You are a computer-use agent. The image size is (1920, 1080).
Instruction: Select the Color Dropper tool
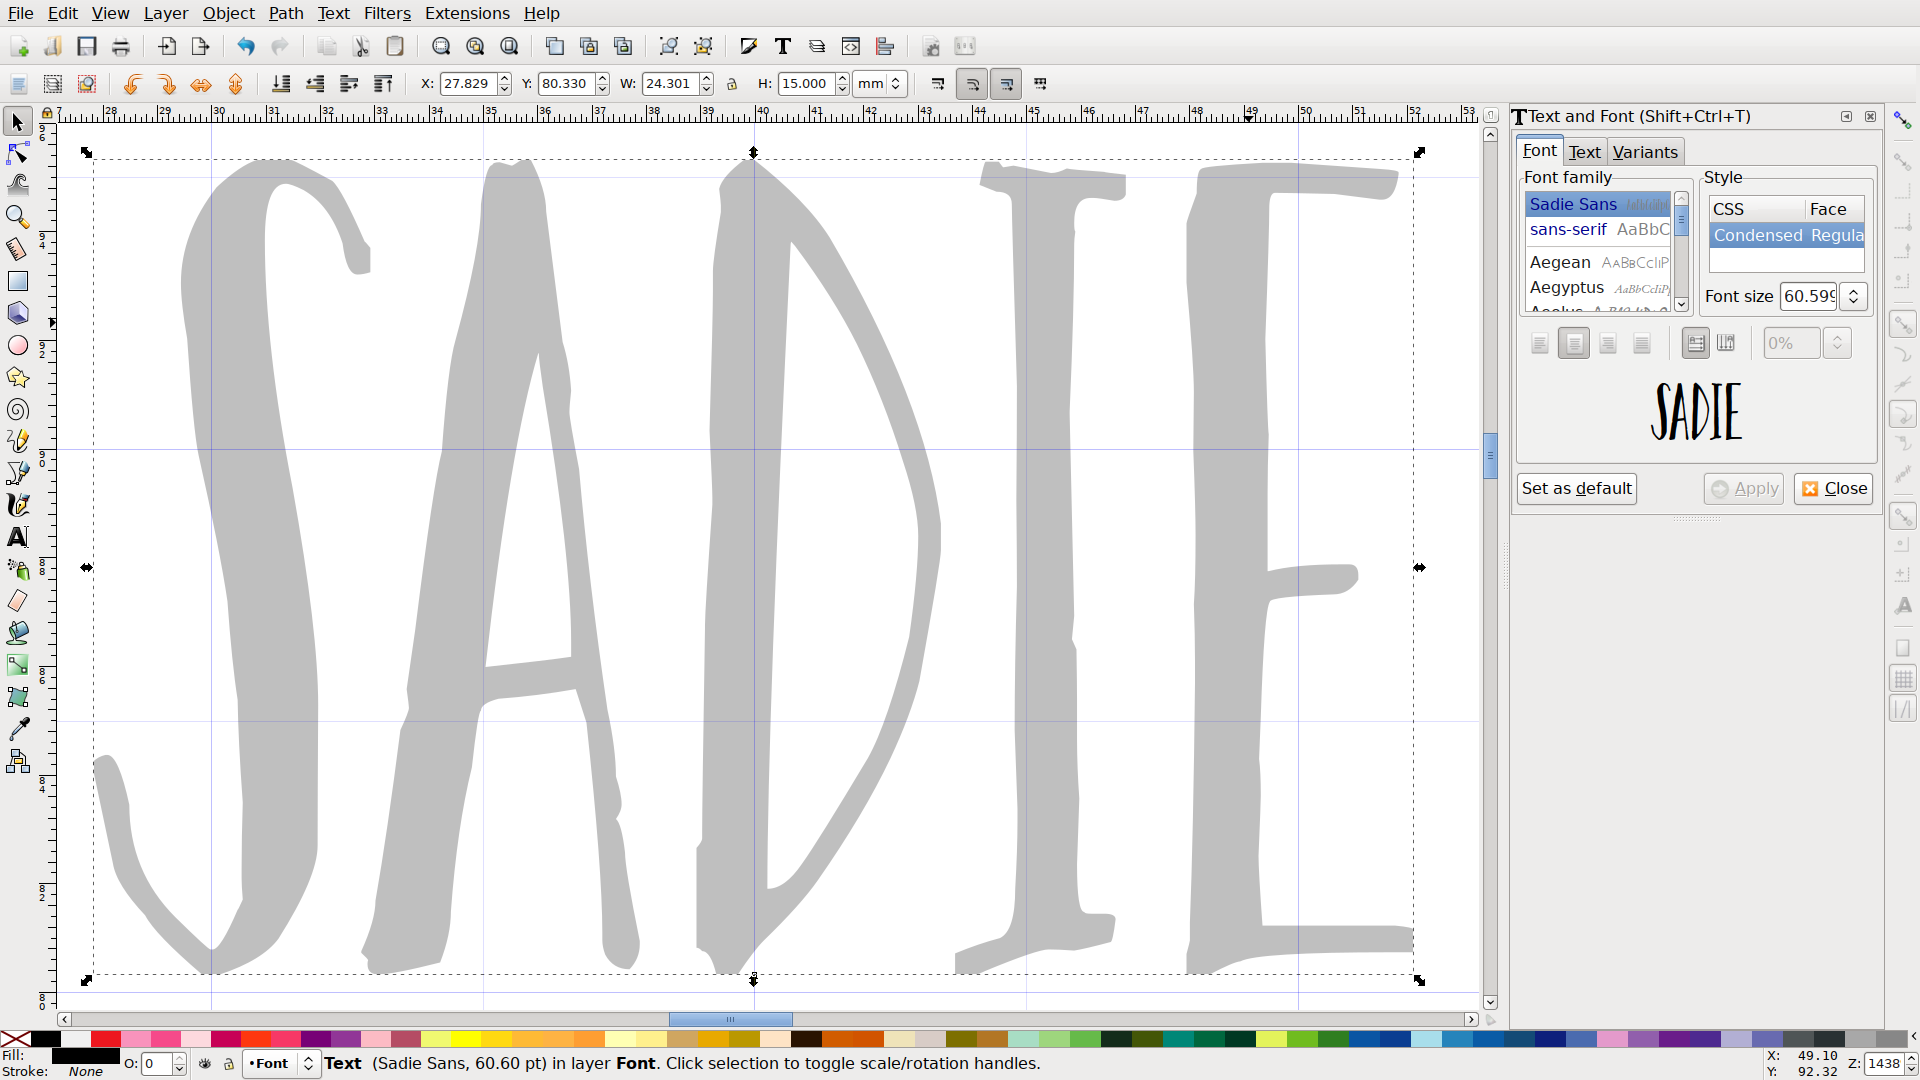[17, 729]
